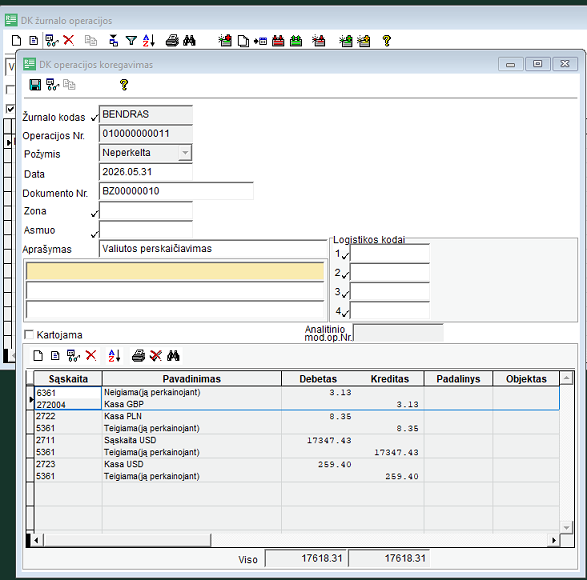The image size is (587, 580).
Task: Click the printer icon in journal window toolbar
Action: tap(172, 40)
